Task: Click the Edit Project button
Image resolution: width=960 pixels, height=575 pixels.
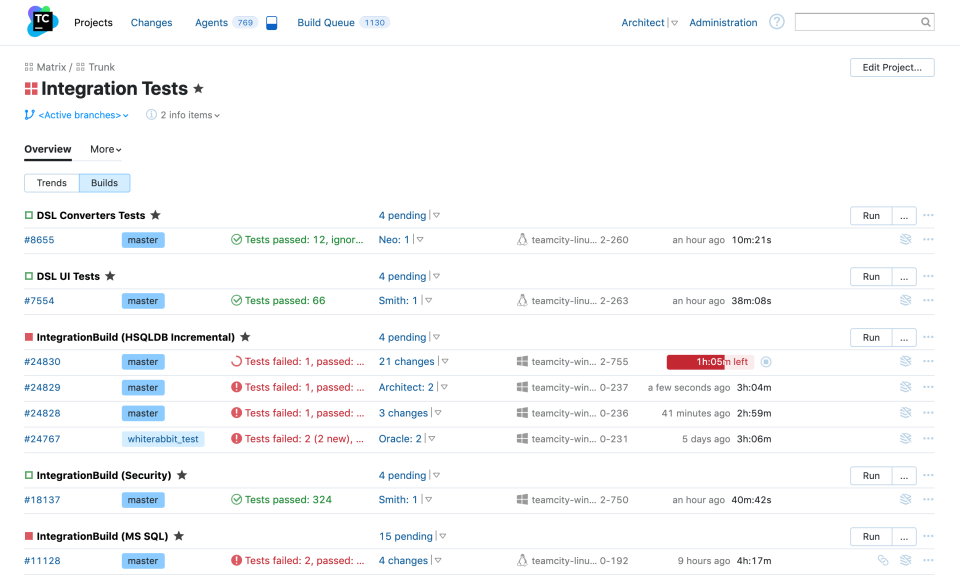Action: pos(892,68)
